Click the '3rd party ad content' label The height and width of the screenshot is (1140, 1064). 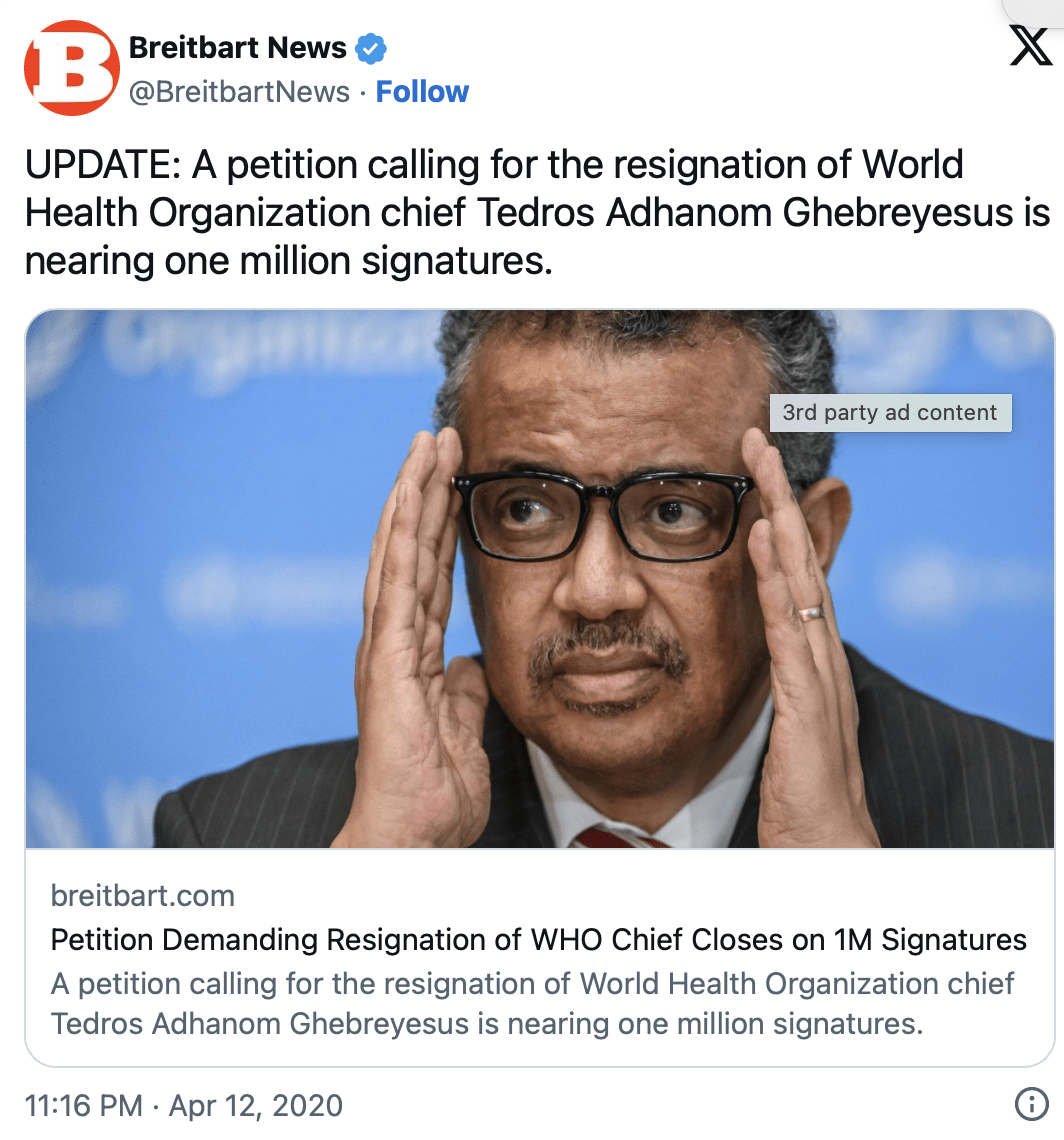[890, 412]
